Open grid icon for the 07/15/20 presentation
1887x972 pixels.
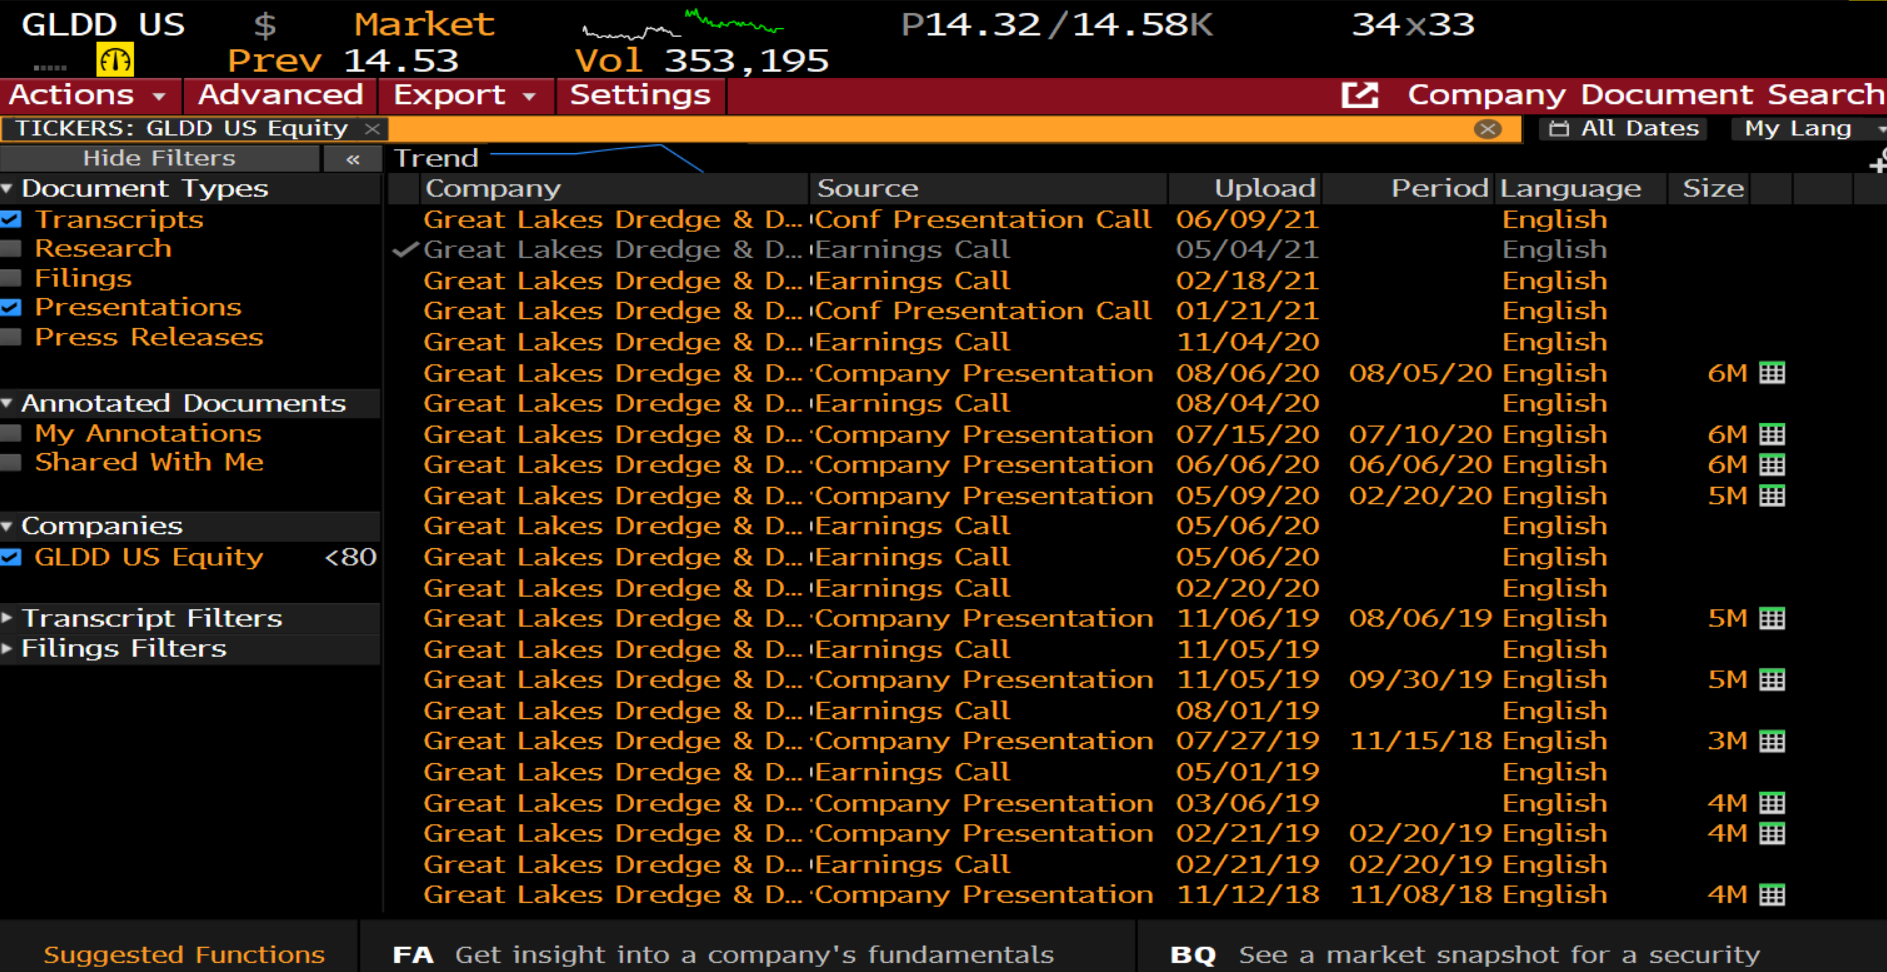point(1772,434)
